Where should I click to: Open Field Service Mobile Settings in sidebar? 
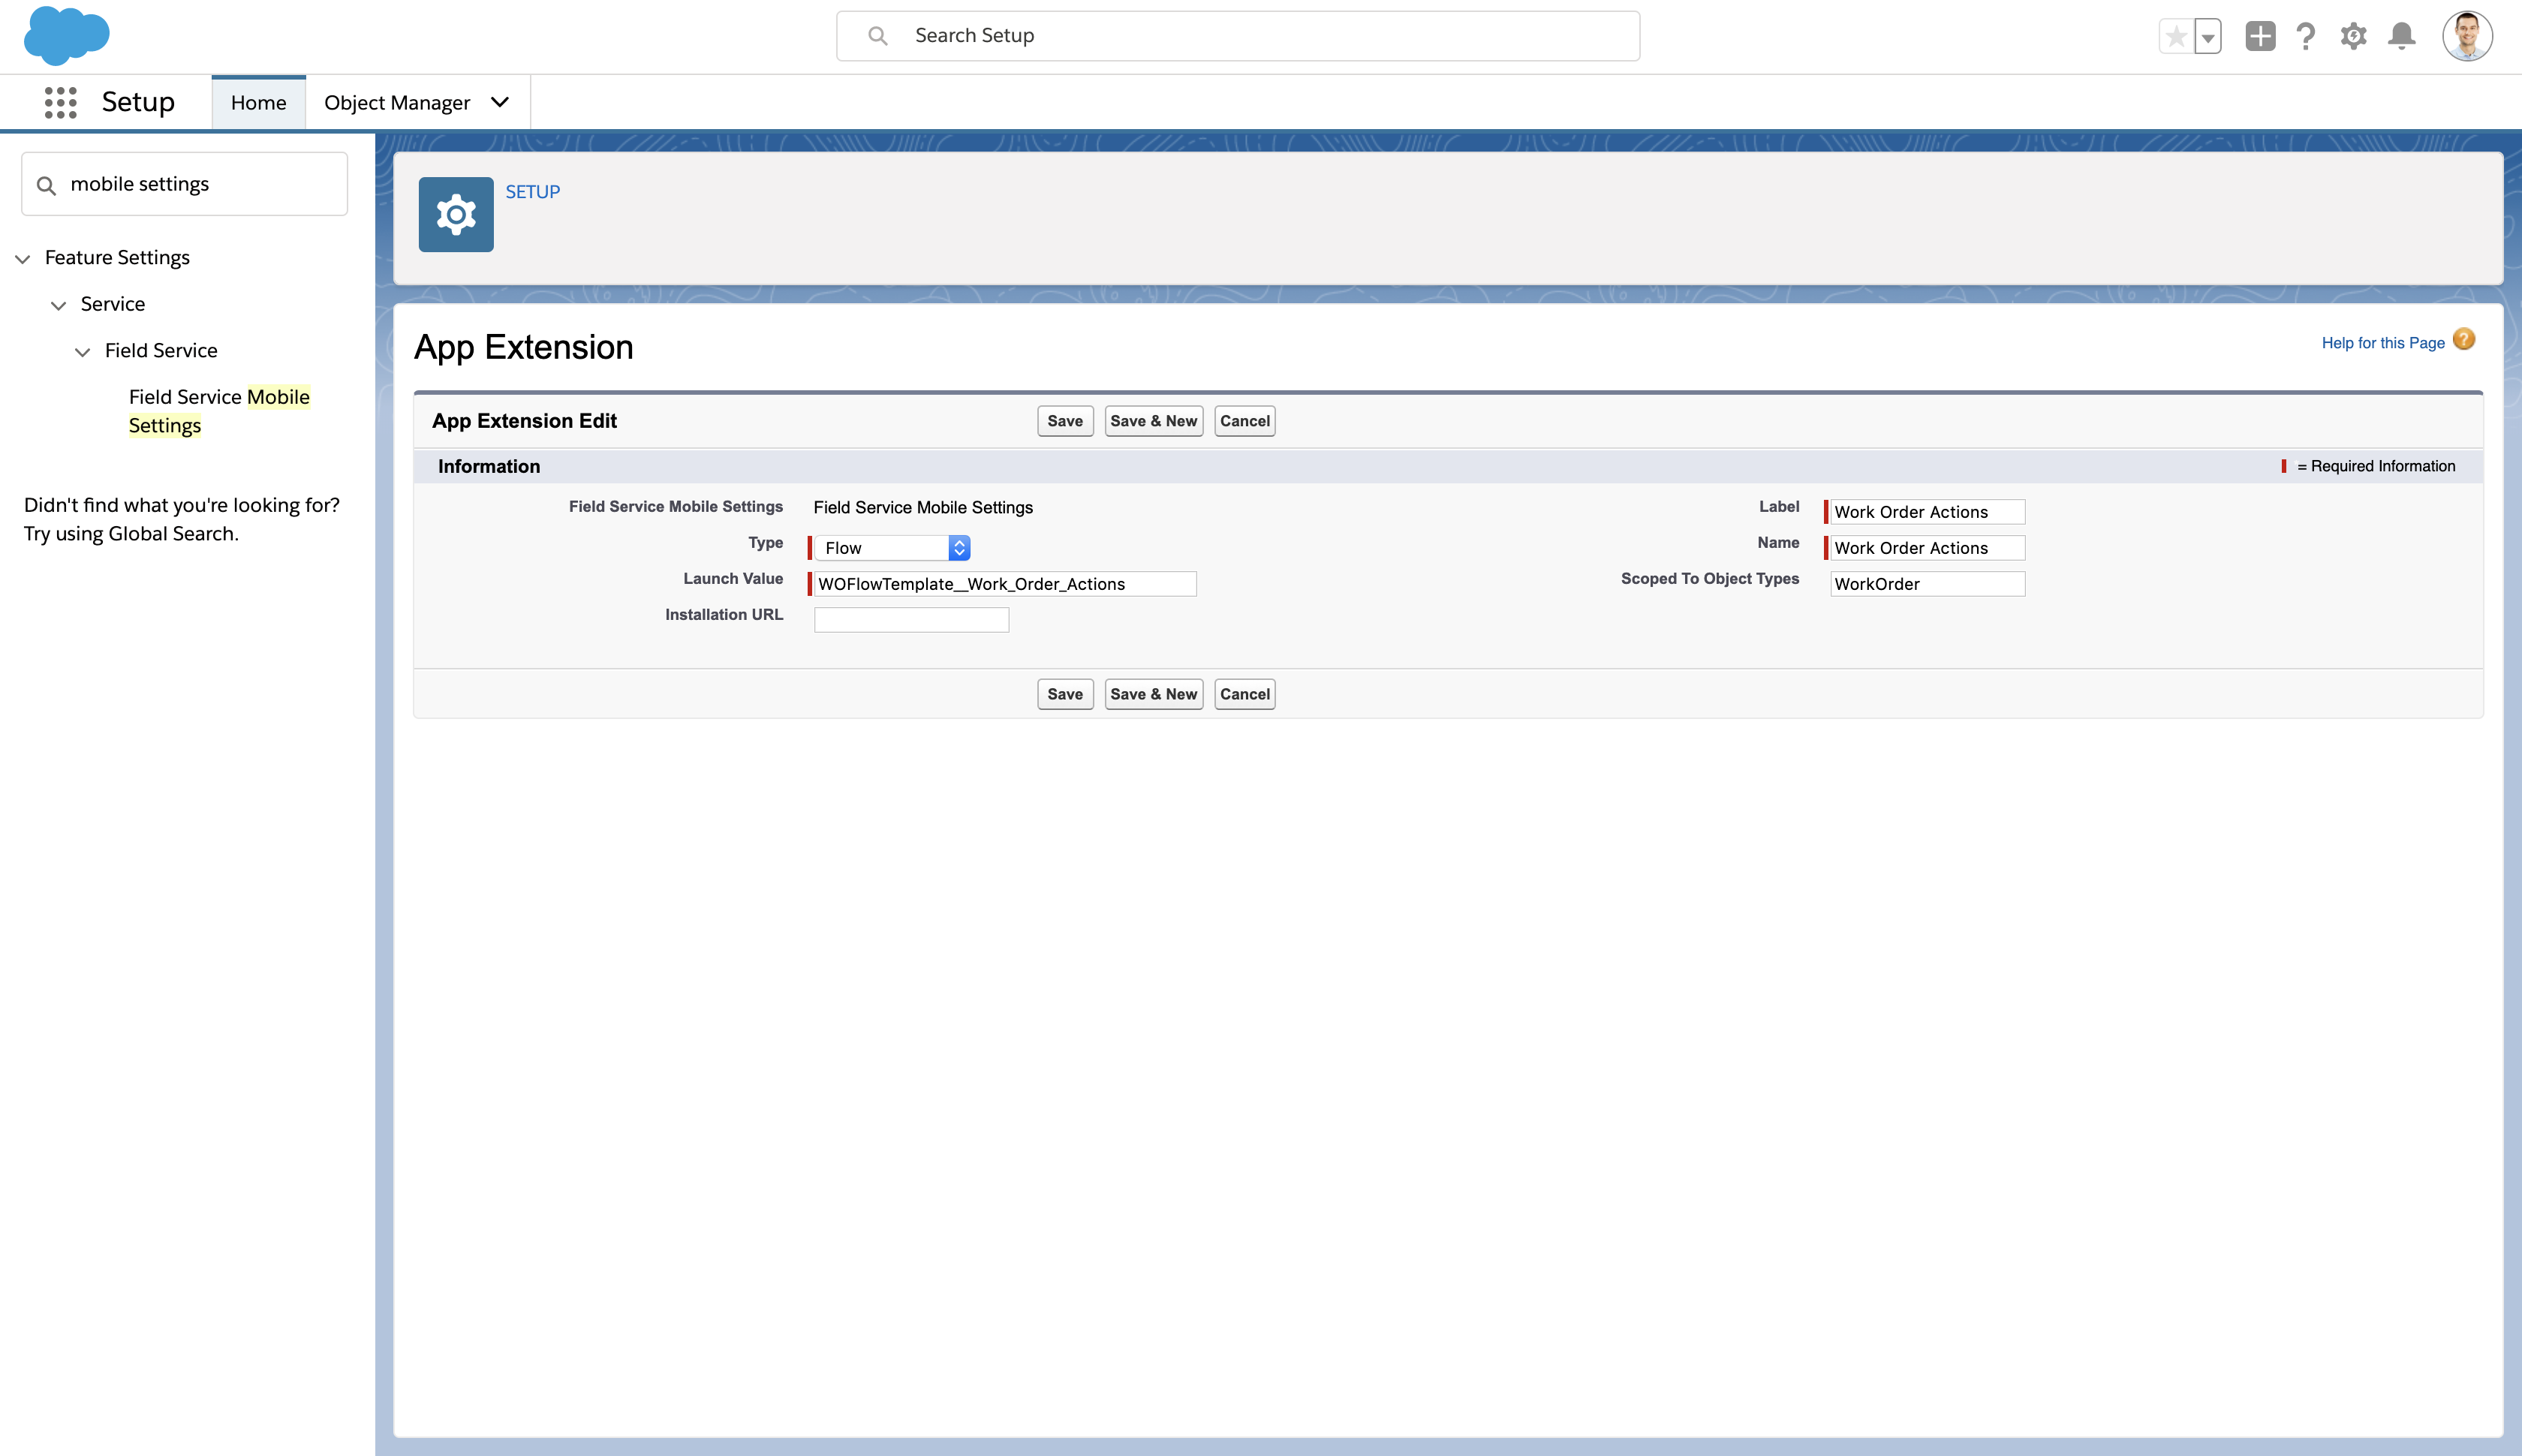219,411
